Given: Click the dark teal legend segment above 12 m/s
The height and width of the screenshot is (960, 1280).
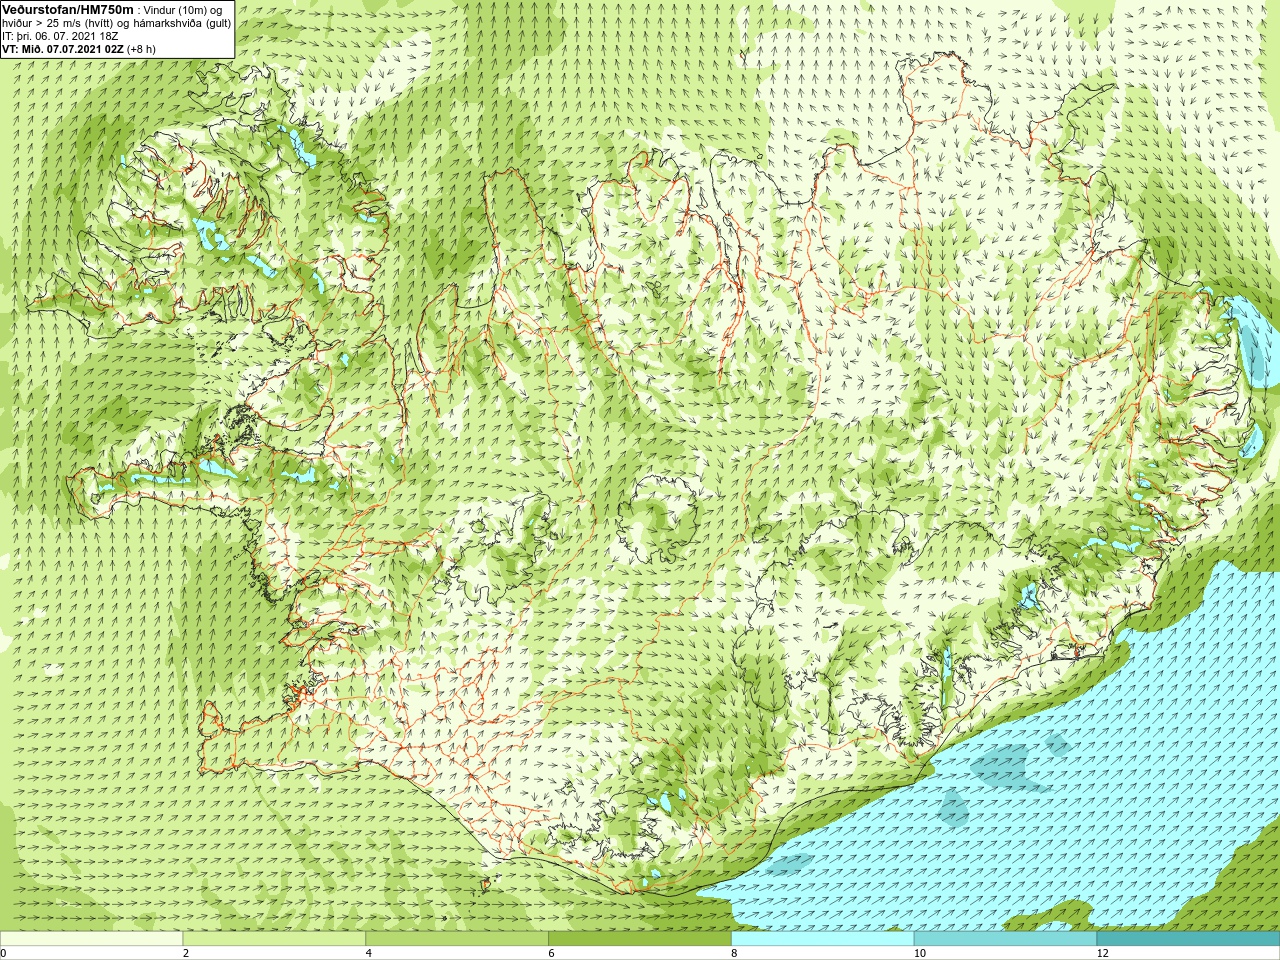Looking at the screenshot, I should (x=1188, y=939).
